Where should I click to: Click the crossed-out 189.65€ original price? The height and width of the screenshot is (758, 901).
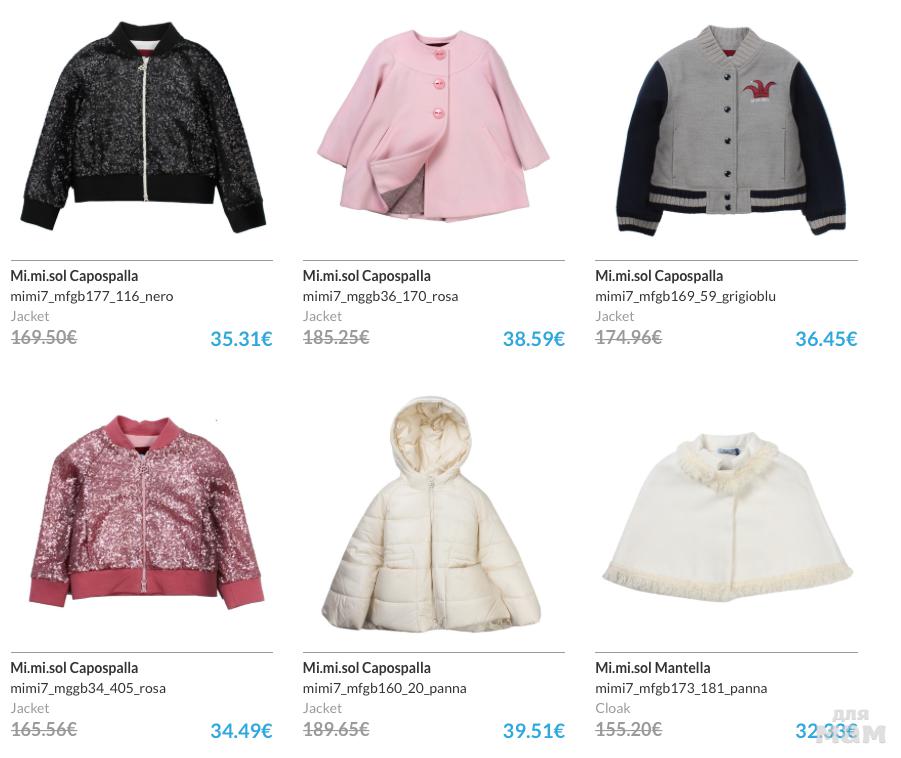point(336,729)
